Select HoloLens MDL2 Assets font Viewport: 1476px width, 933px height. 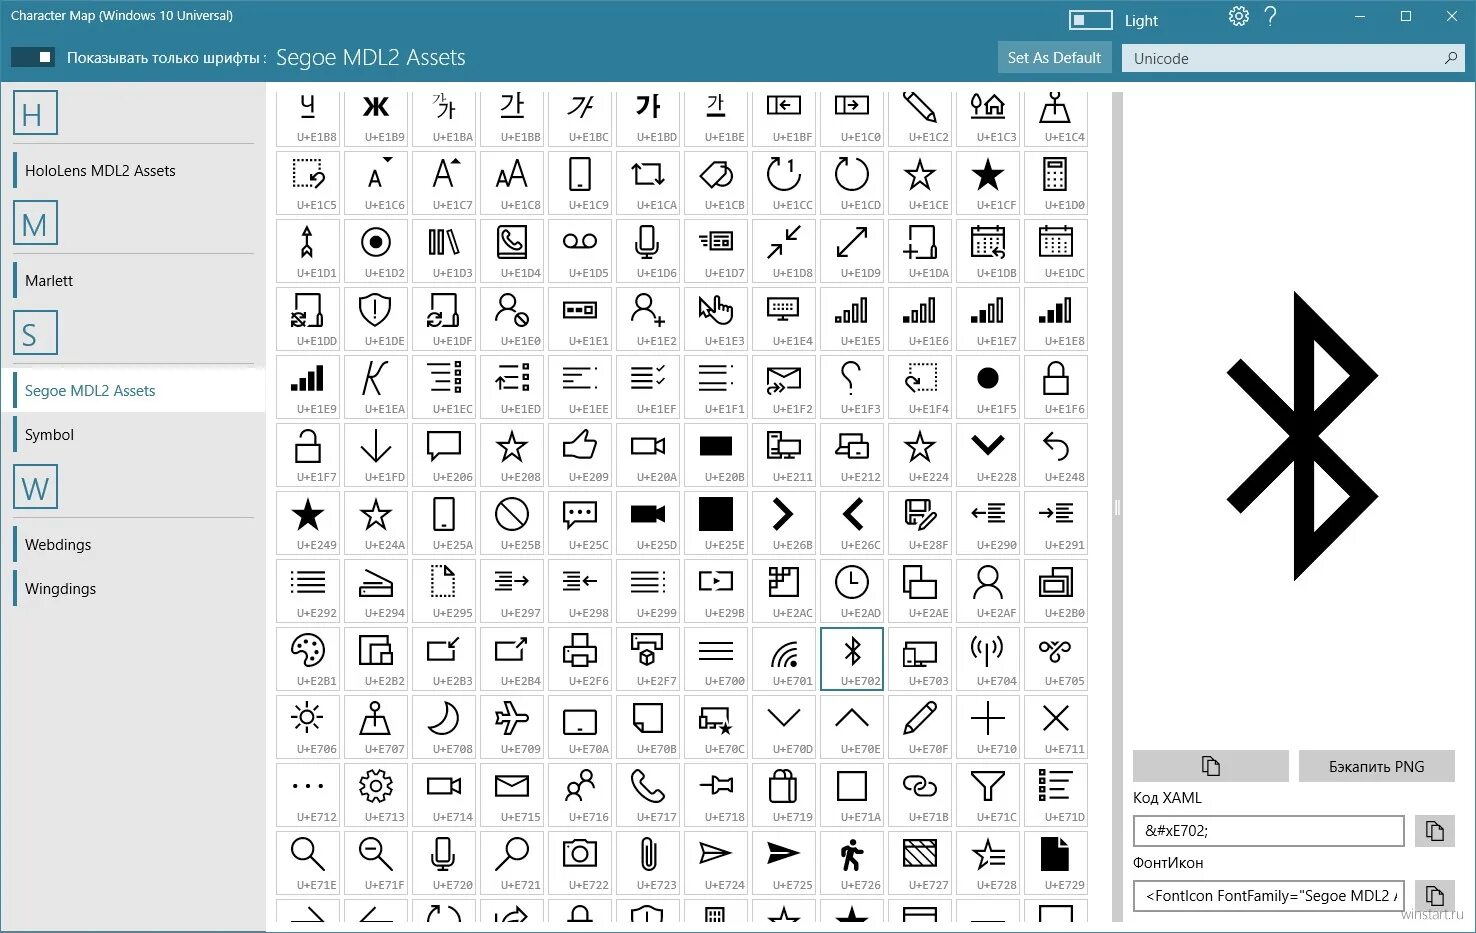(134, 171)
